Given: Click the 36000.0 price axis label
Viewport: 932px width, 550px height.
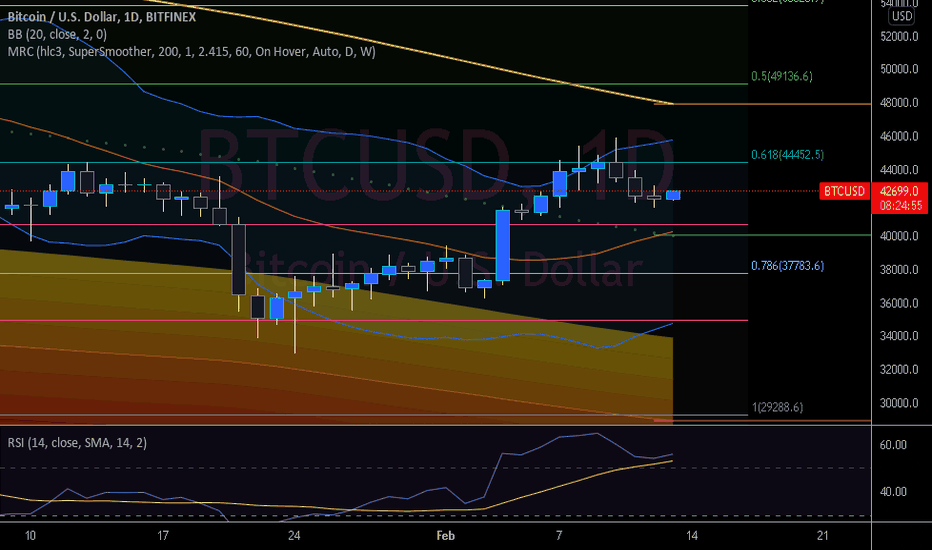Looking at the screenshot, I should tap(899, 303).
